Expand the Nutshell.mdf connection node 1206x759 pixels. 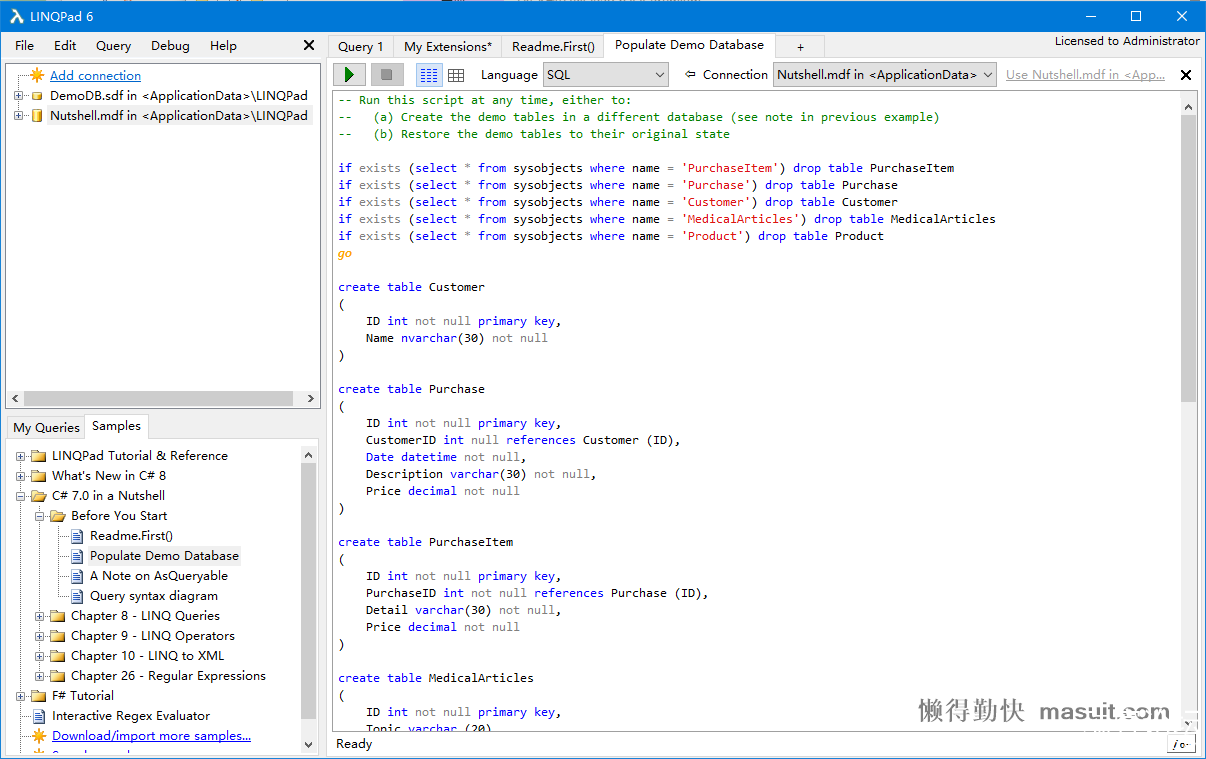[19, 116]
